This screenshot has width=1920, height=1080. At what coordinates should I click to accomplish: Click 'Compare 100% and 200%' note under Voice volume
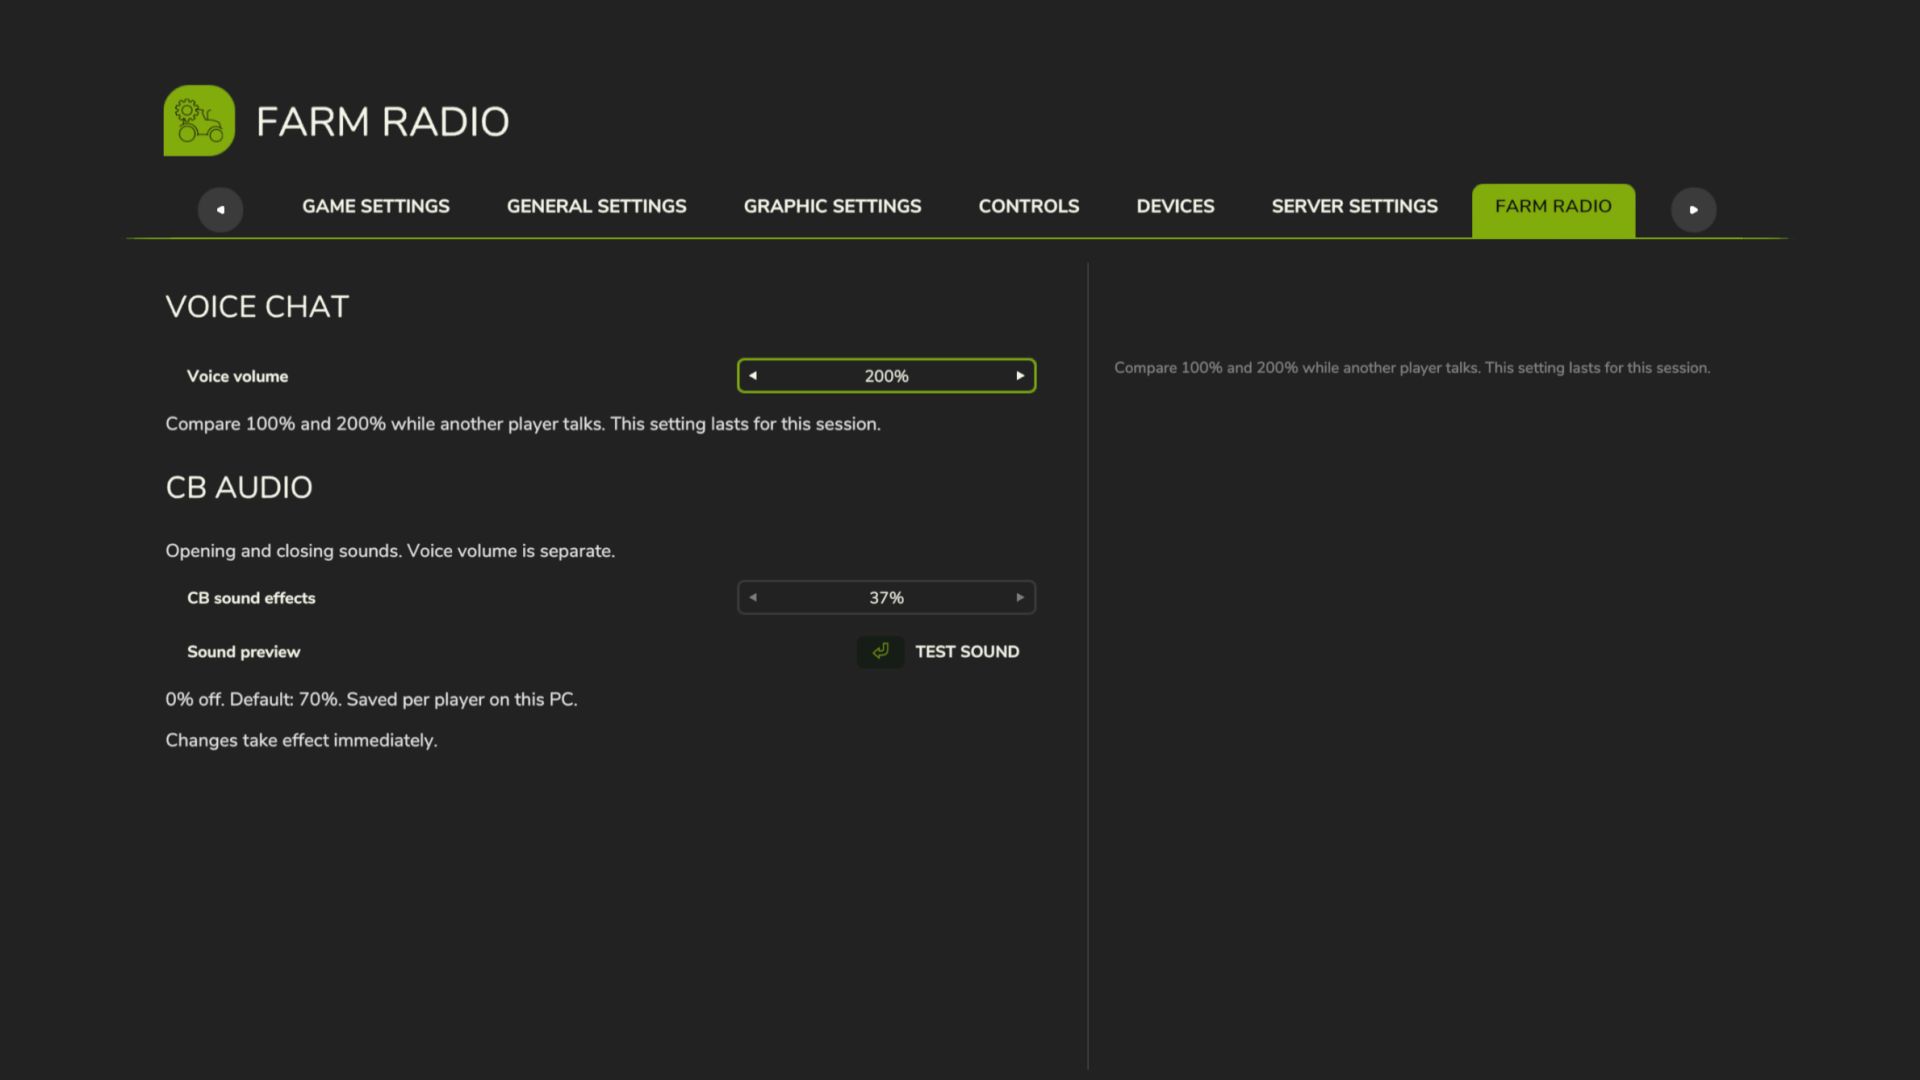[523, 424]
